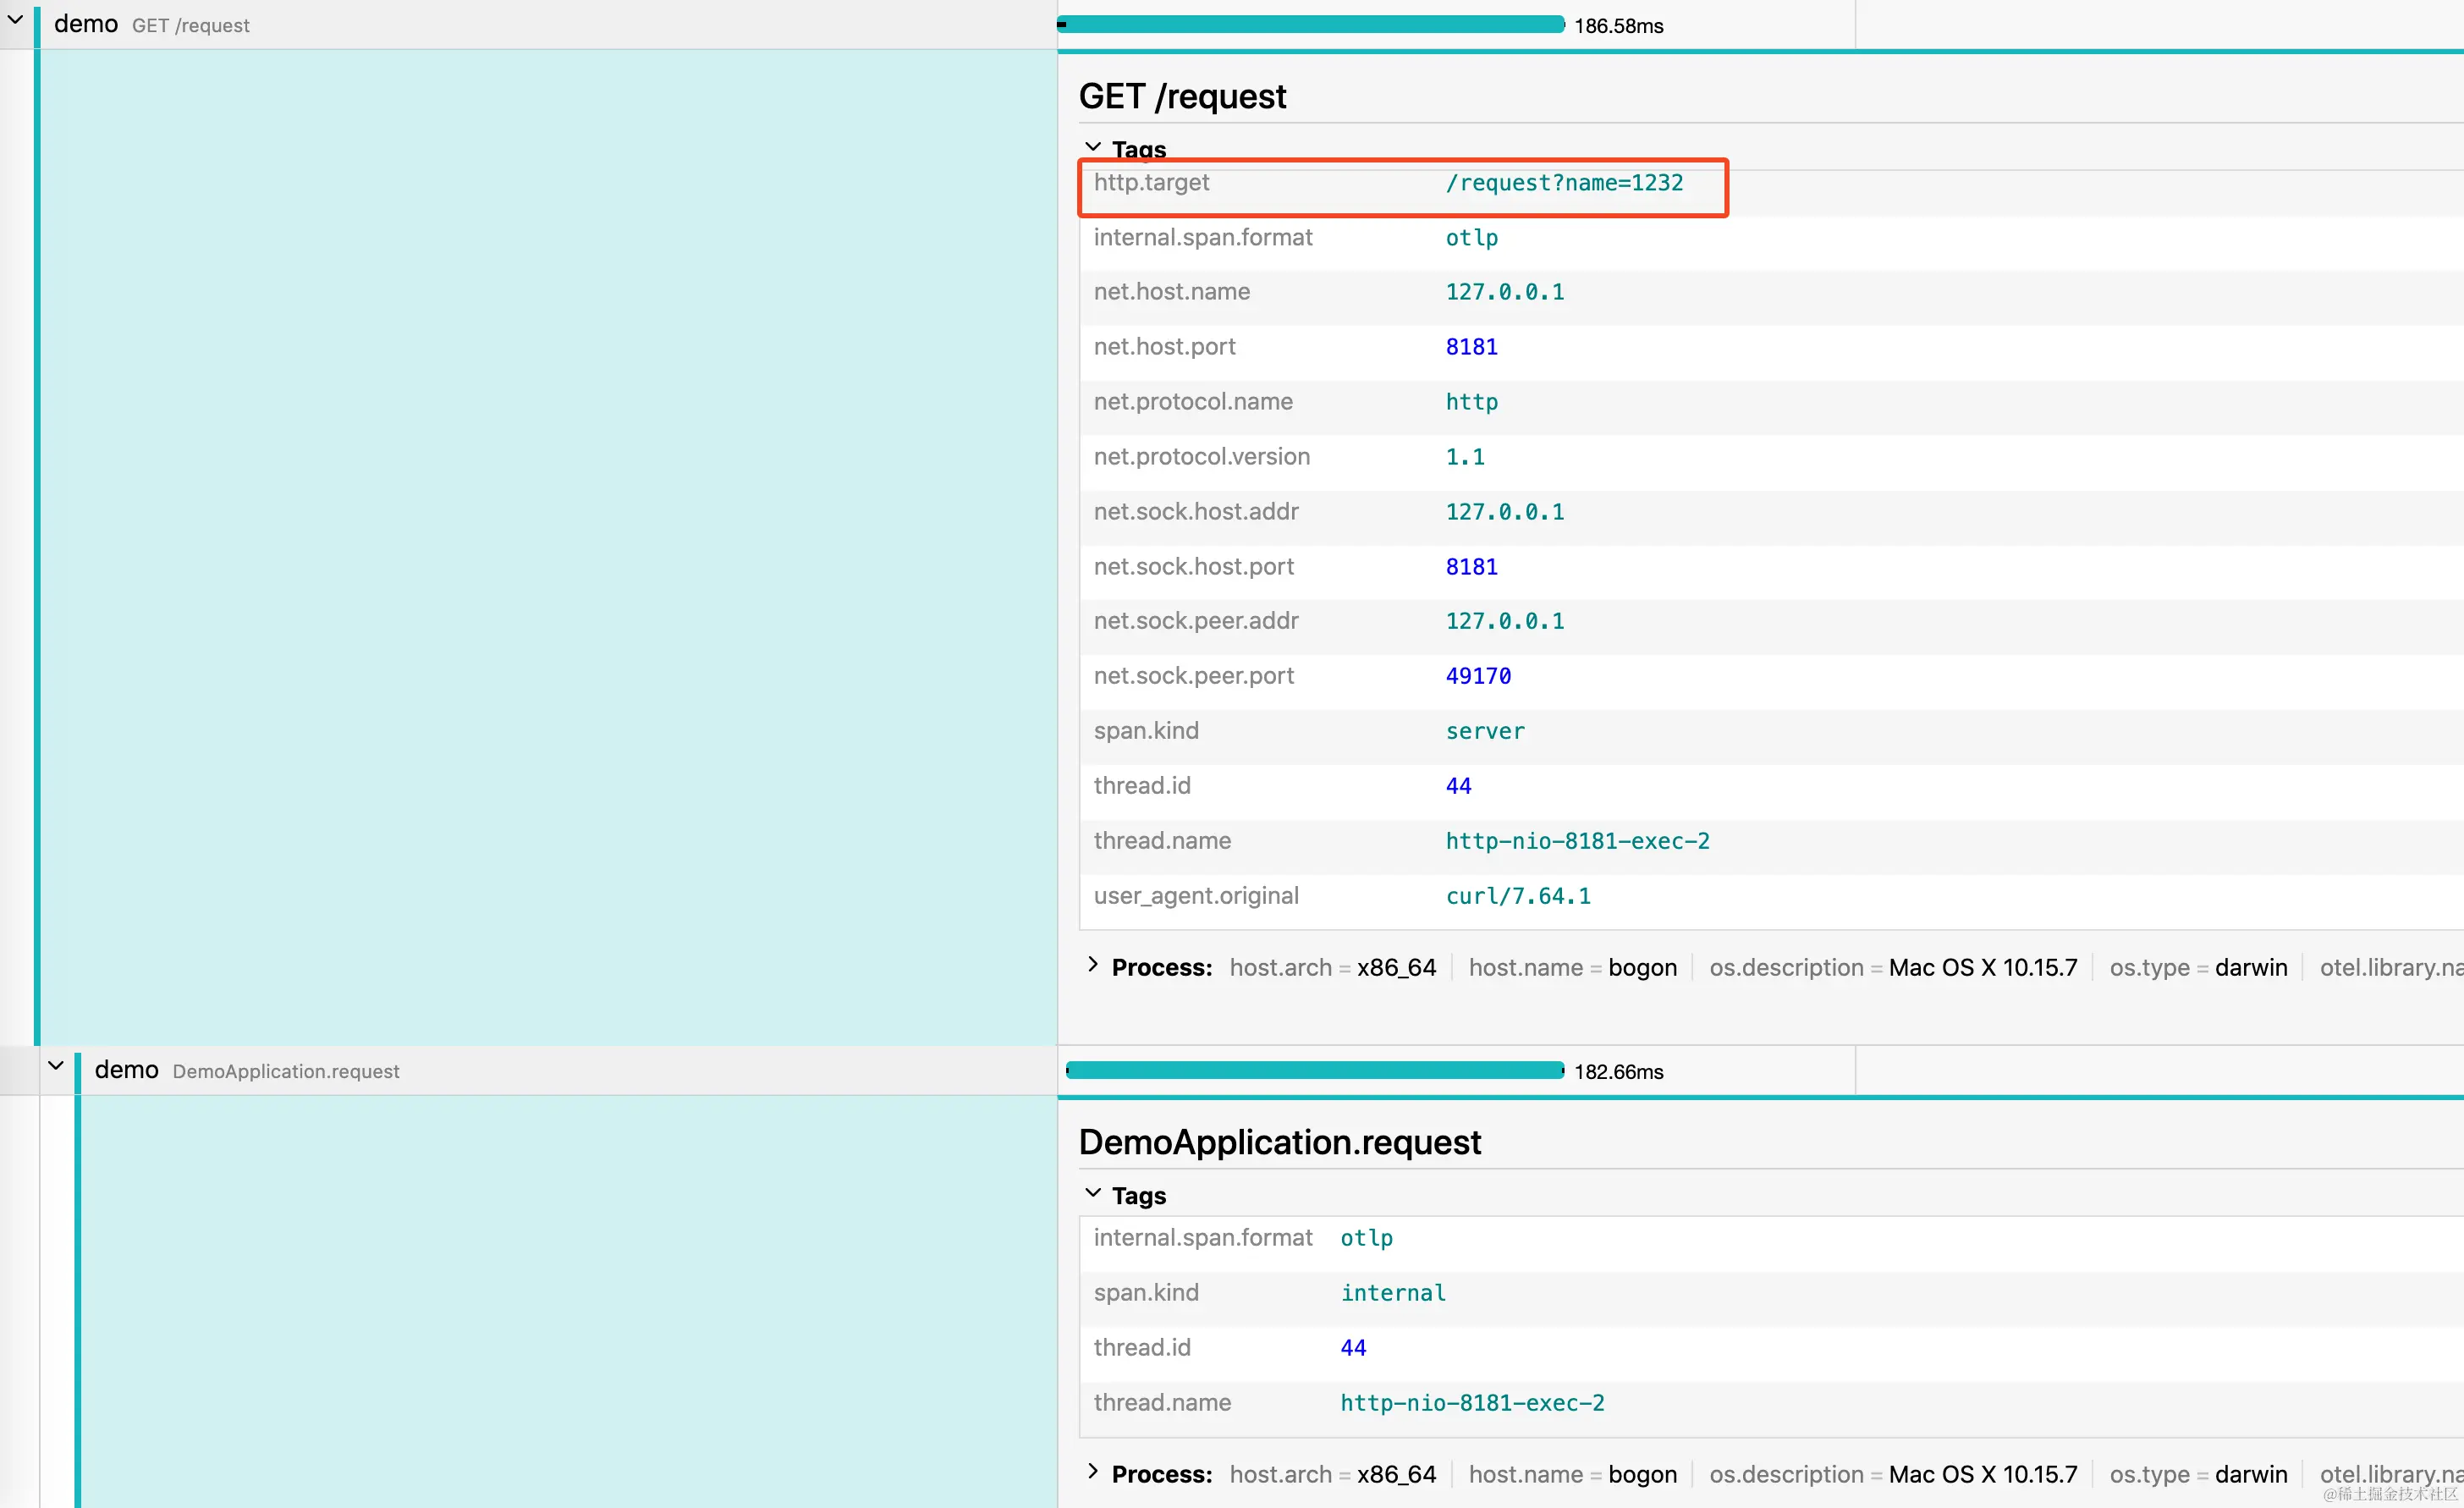Click the GET /request detail heading
Screen dimensions: 2464x1508
click(1182, 96)
